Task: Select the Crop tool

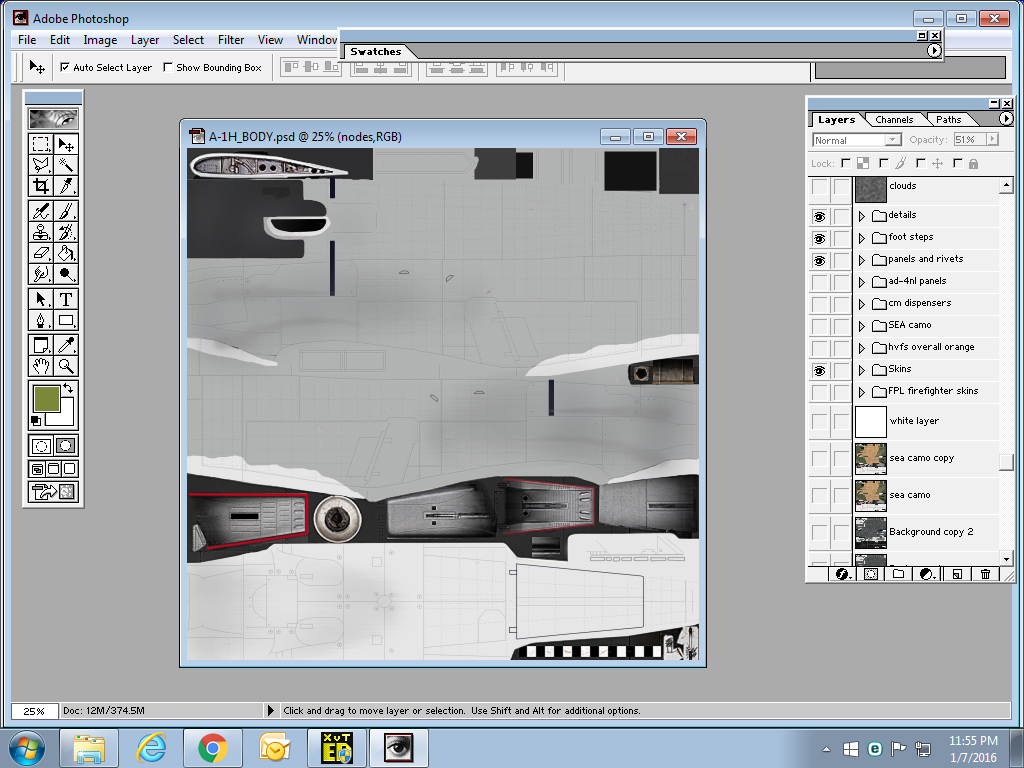Action: coord(40,186)
